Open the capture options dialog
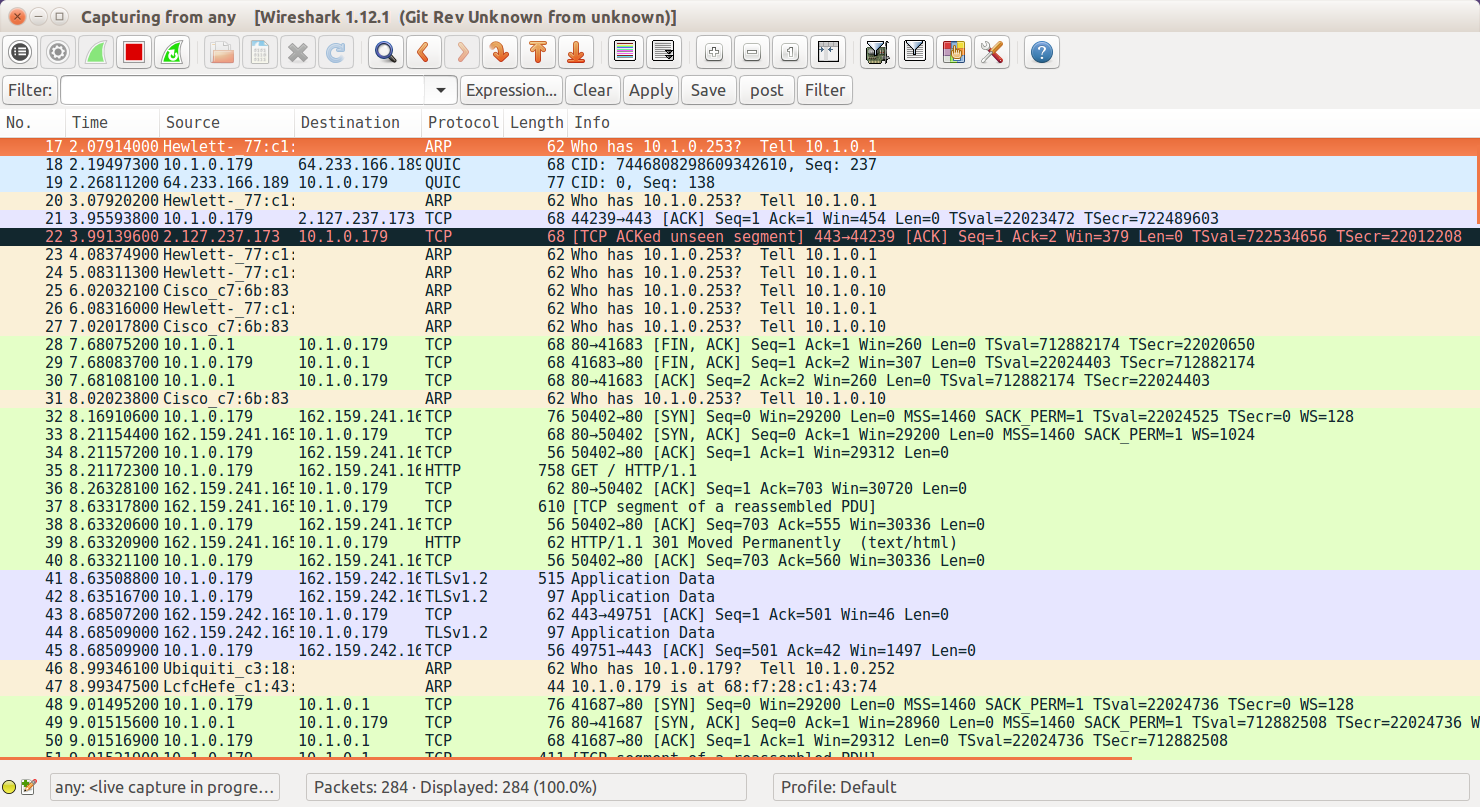1480x807 pixels. pyautogui.click(x=58, y=52)
